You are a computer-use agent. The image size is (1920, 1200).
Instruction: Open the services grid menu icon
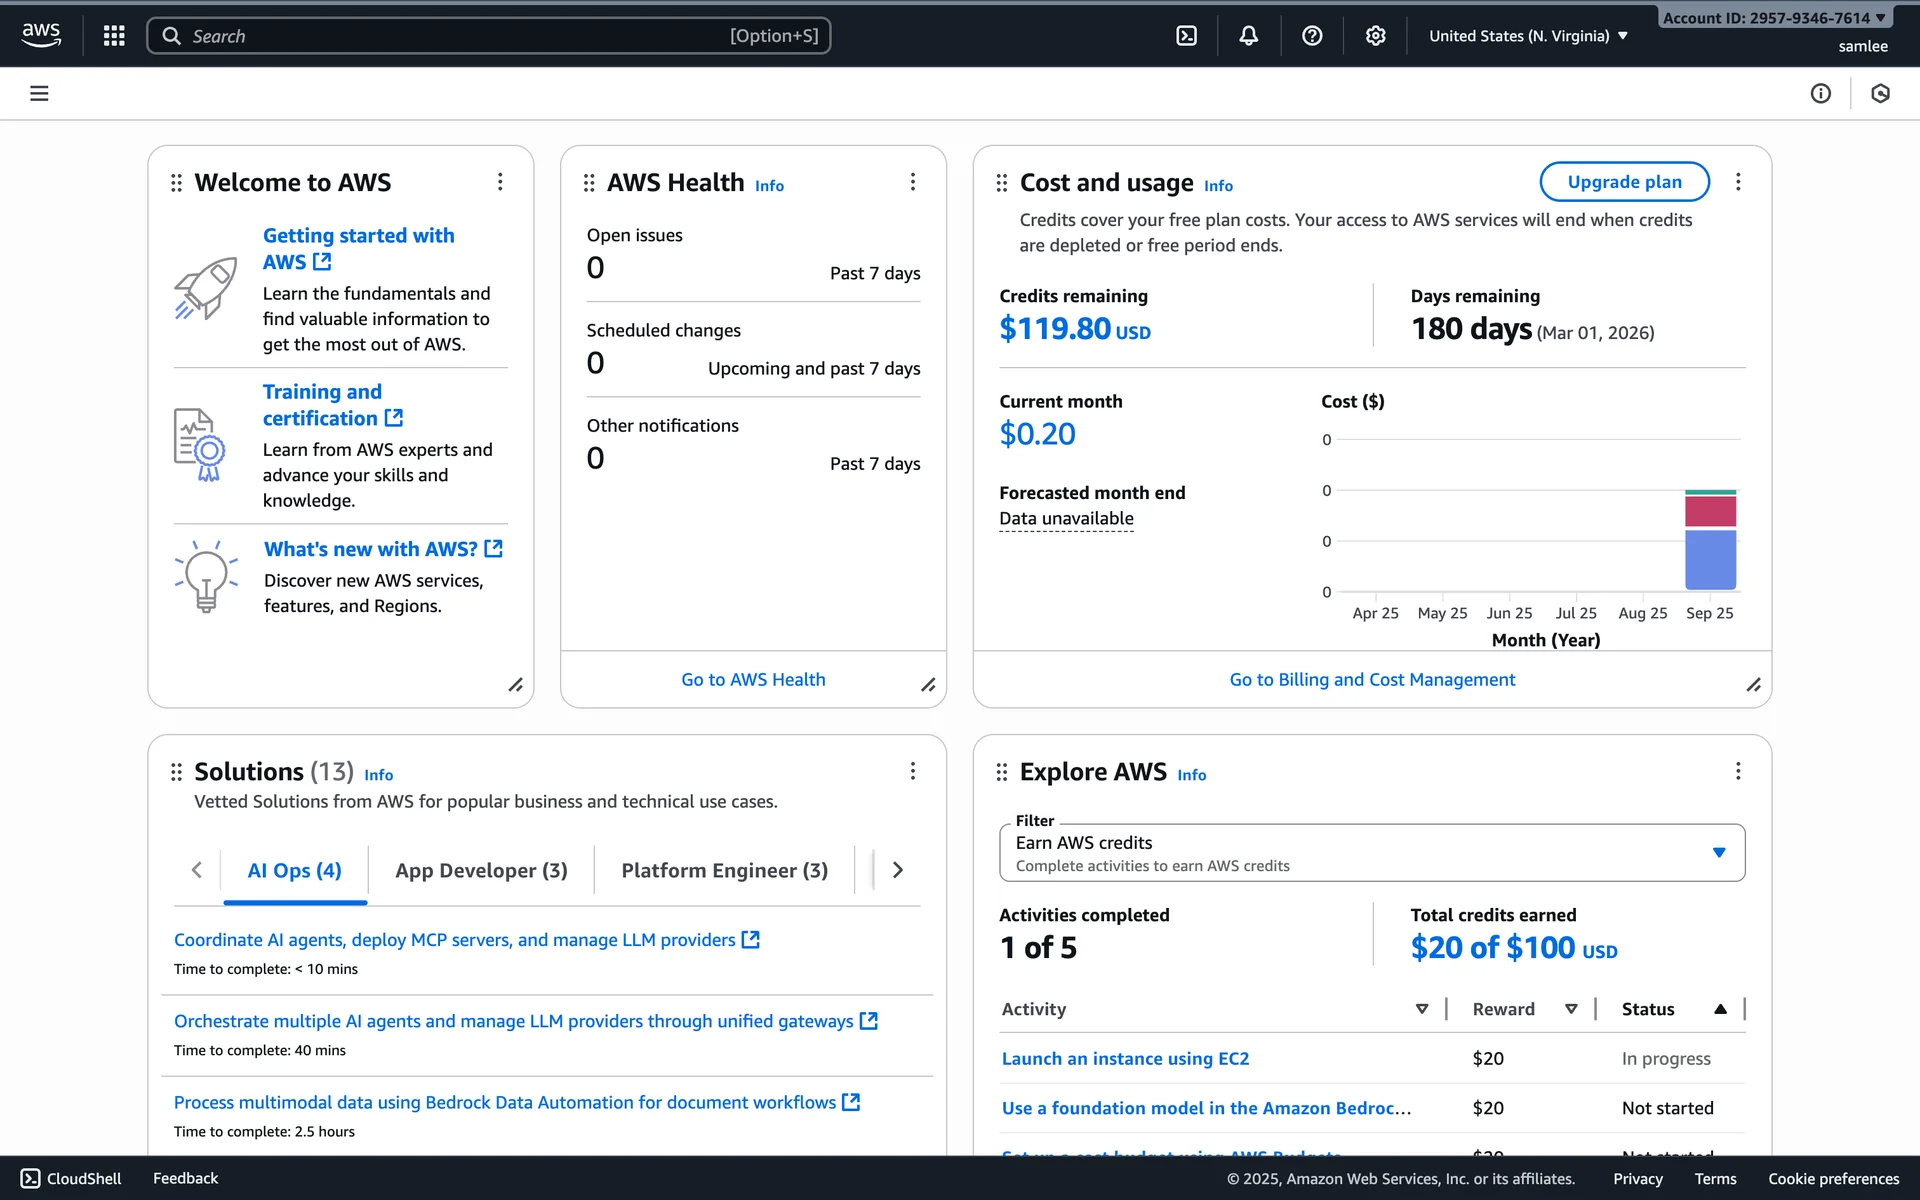[x=114, y=36]
